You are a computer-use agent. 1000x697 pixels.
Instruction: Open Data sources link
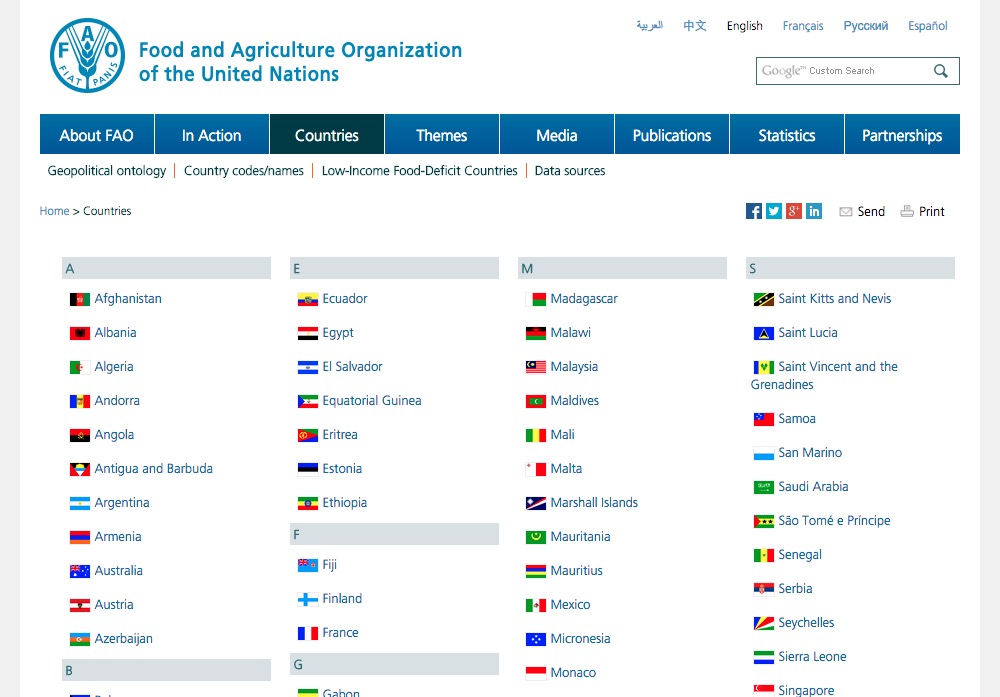(x=570, y=171)
